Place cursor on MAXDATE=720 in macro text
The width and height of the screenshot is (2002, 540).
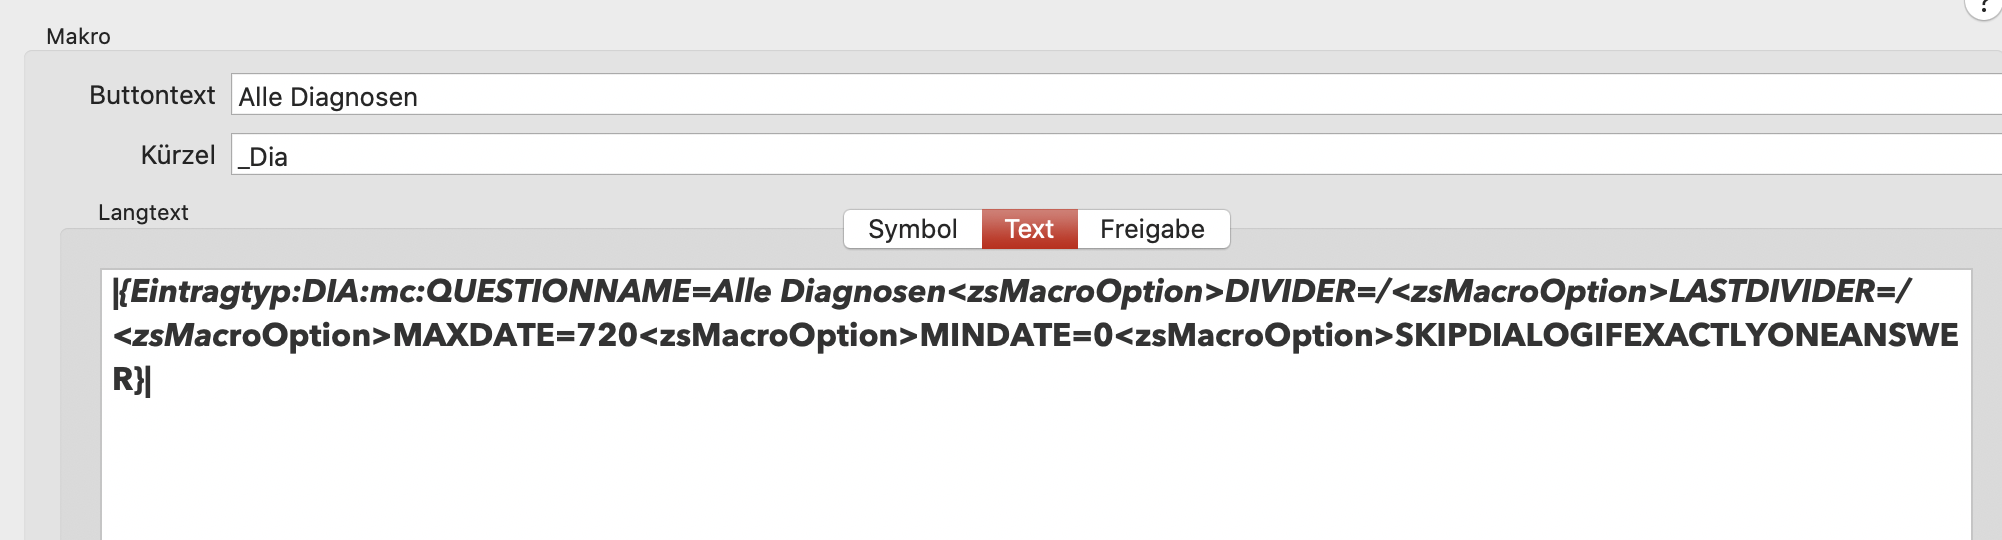point(515,335)
